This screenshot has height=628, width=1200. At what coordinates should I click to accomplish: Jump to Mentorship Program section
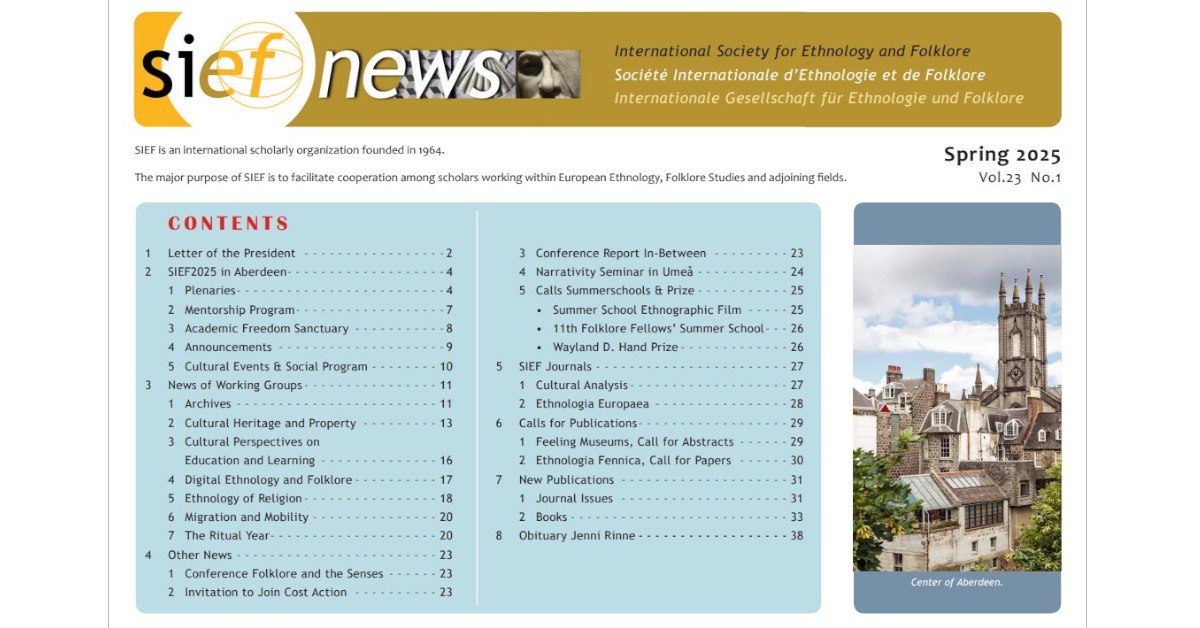tap(239, 310)
